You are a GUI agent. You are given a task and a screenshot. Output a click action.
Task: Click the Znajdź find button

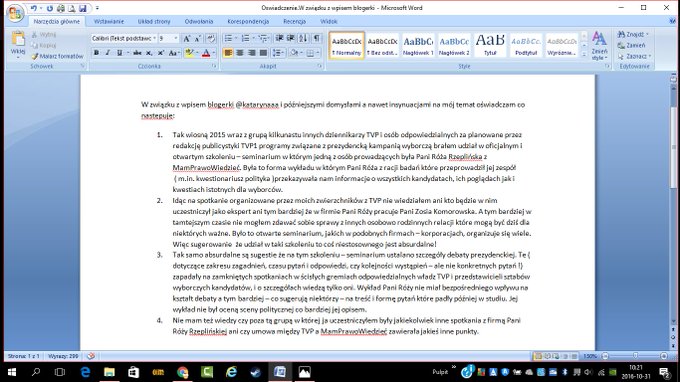coord(633,34)
